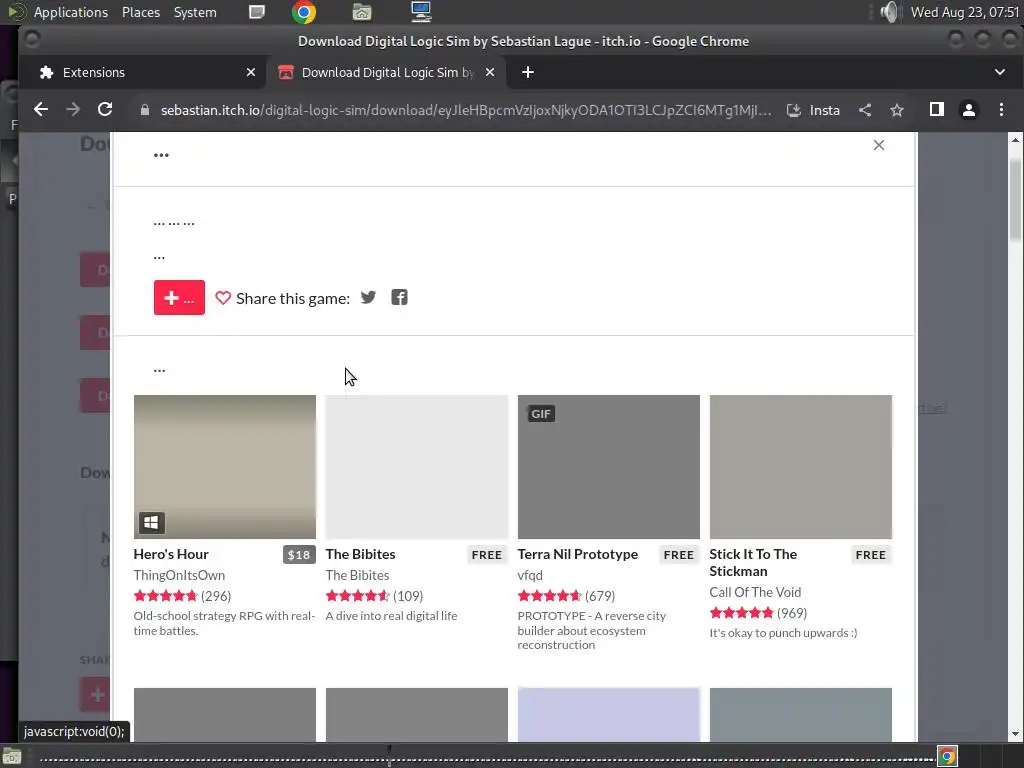Screen dimensions: 1024x768
Task: Click the $18 price tag
Action: coord(299,554)
